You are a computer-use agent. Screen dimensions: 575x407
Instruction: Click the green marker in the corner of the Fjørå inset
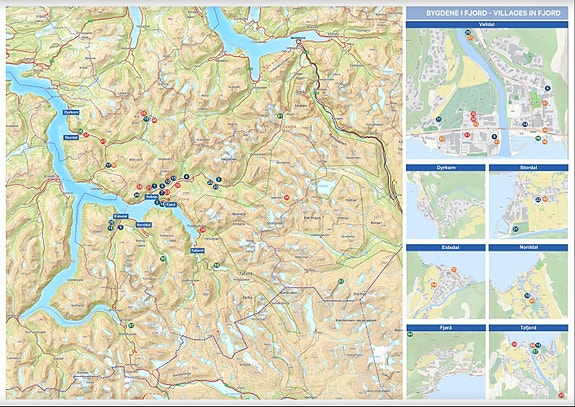point(410,334)
